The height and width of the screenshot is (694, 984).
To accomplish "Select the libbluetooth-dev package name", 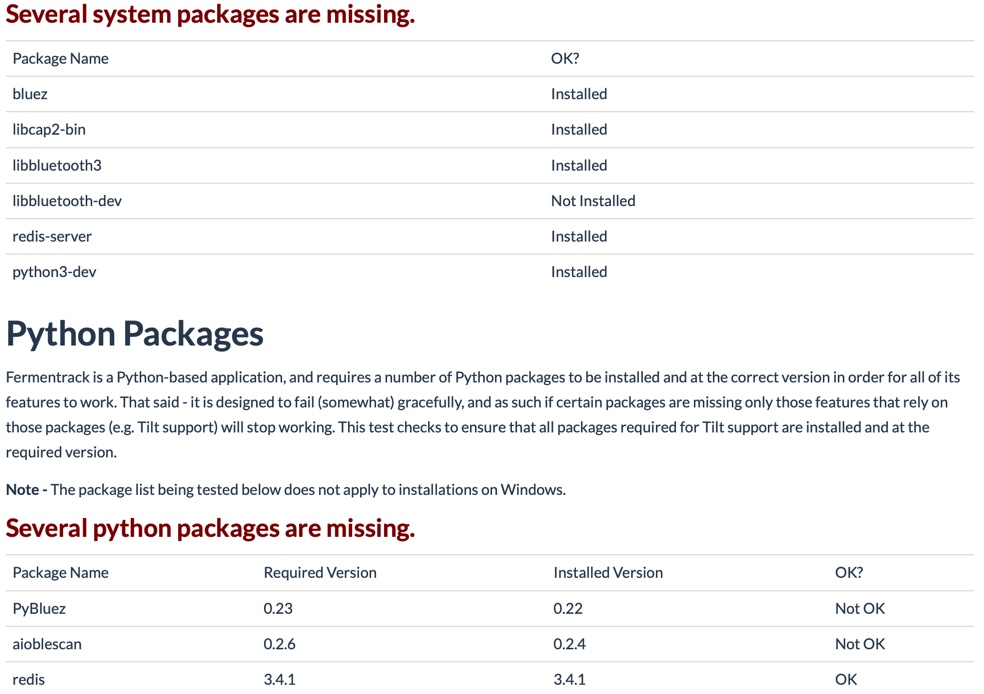I will point(67,201).
